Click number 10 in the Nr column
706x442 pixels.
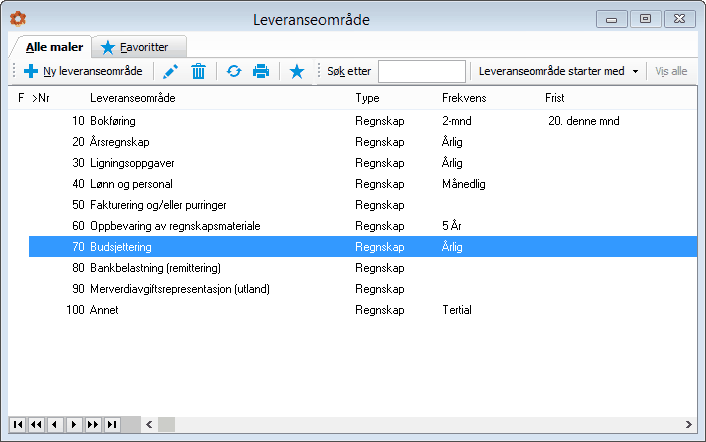(78, 121)
